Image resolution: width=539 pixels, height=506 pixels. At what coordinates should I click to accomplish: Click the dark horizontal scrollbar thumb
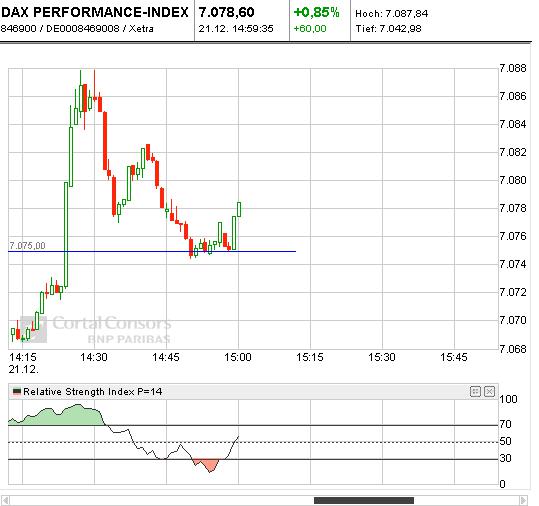[364, 500]
